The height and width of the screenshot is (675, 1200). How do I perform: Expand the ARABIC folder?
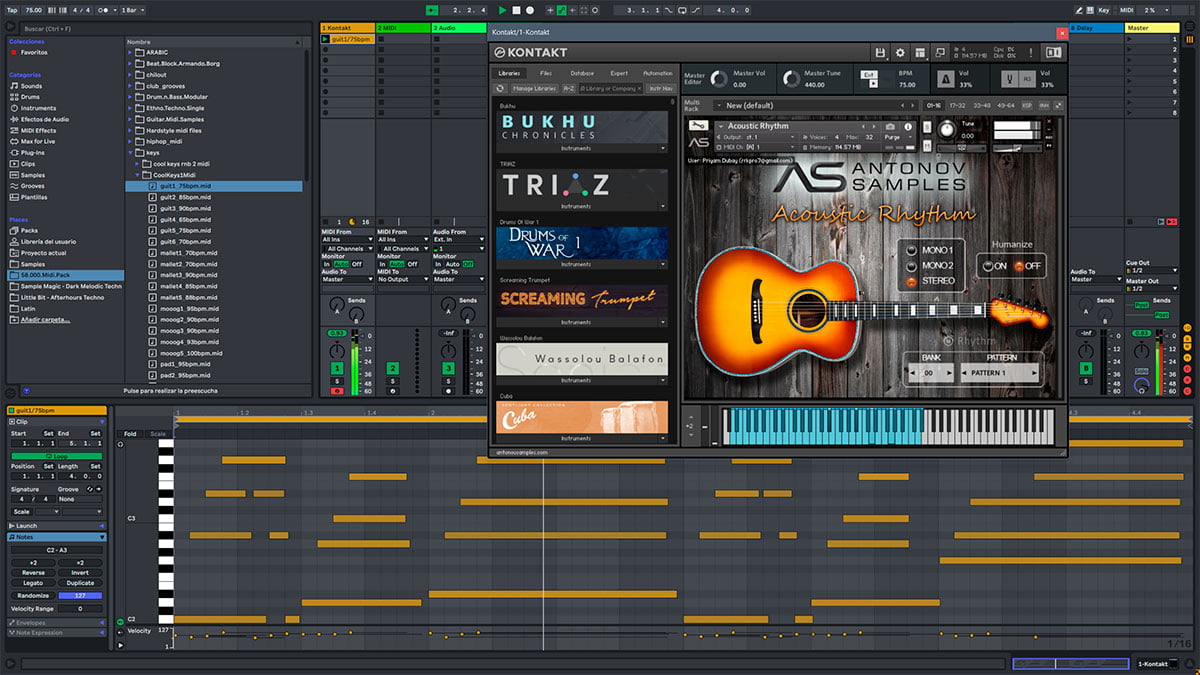click(x=131, y=52)
